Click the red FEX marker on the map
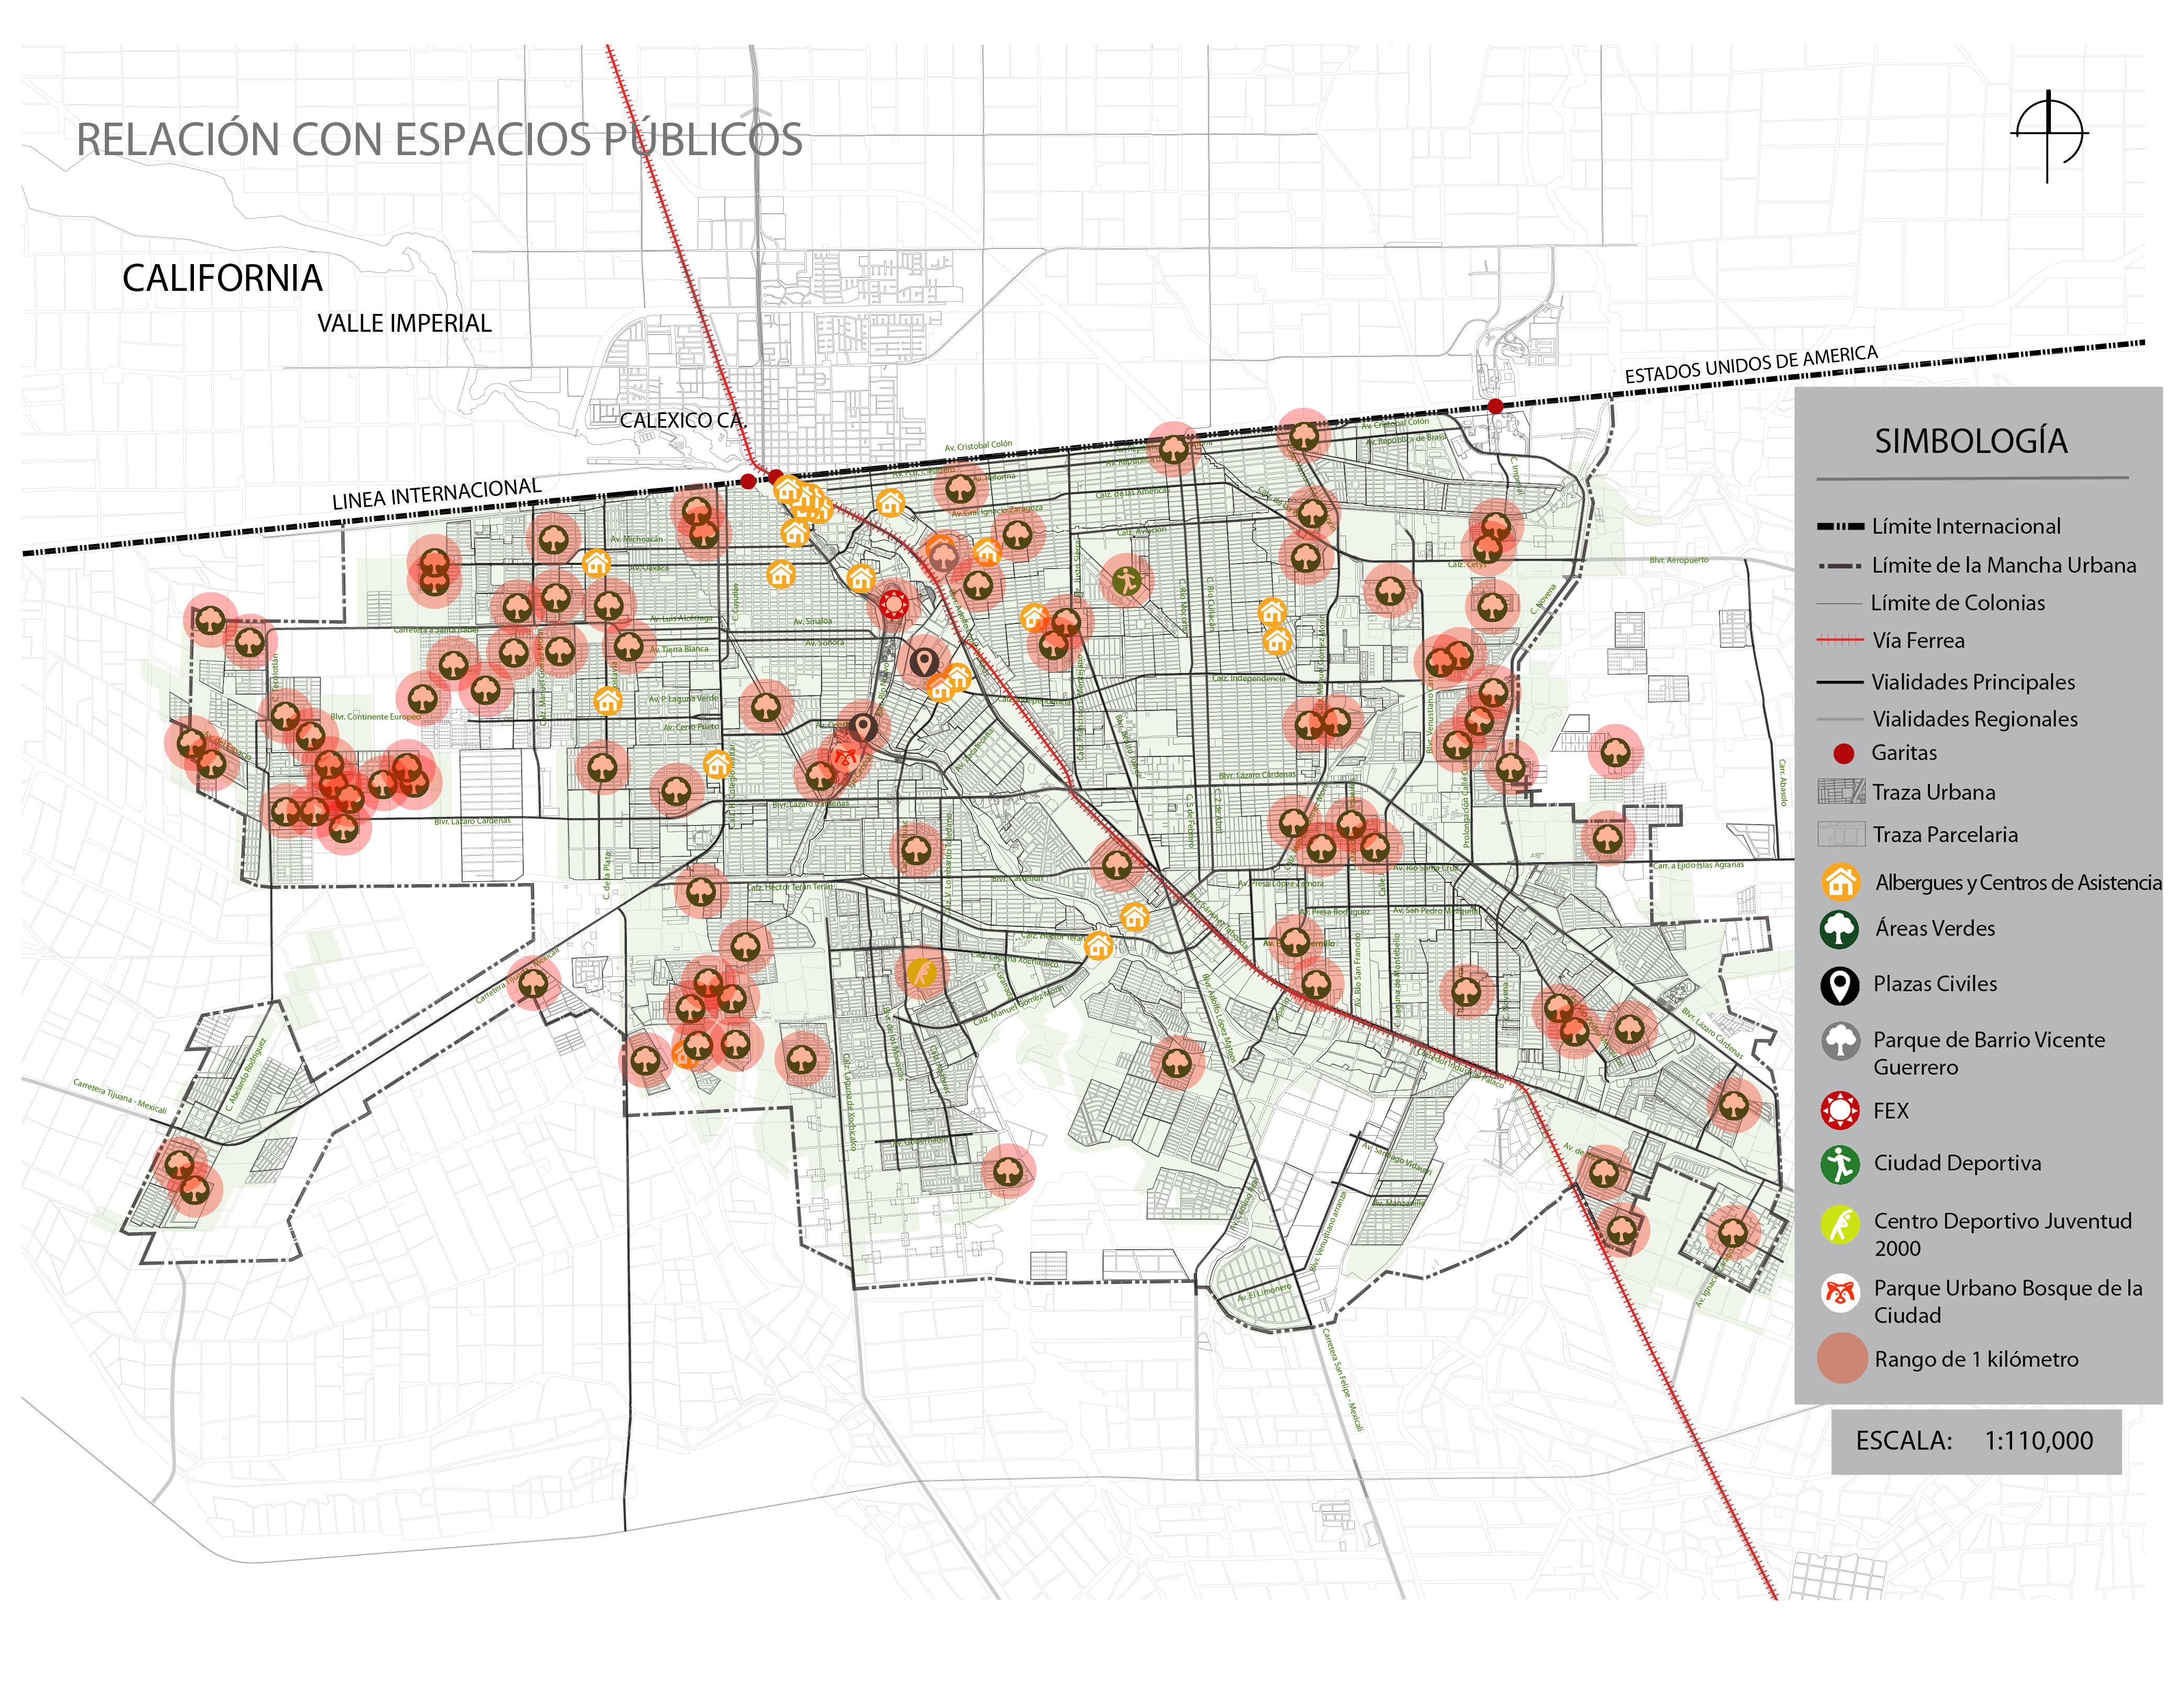2184x1687 pixels. [893, 604]
